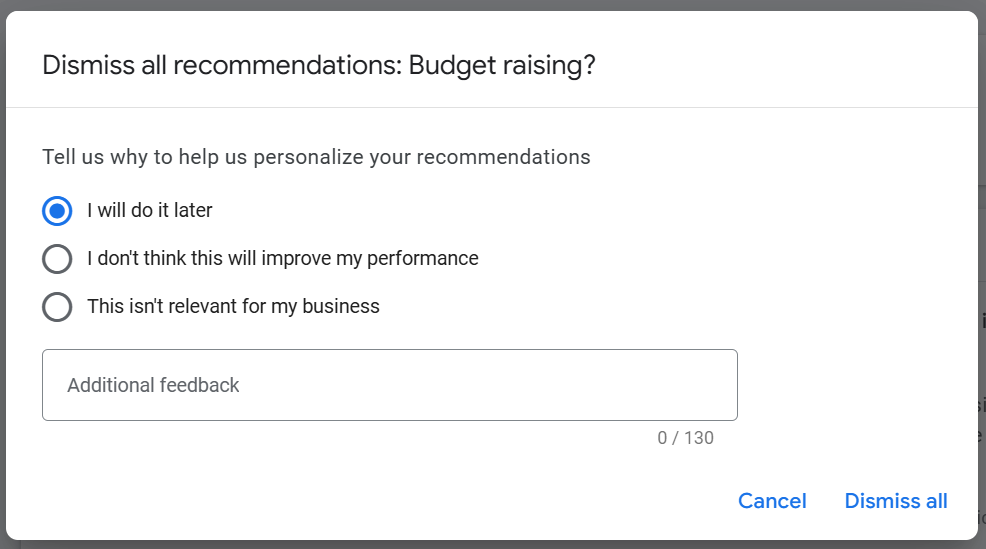Image resolution: width=986 pixels, height=549 pixels.
Task: Click the "I will do it later" label text
Action: point(150,211)
